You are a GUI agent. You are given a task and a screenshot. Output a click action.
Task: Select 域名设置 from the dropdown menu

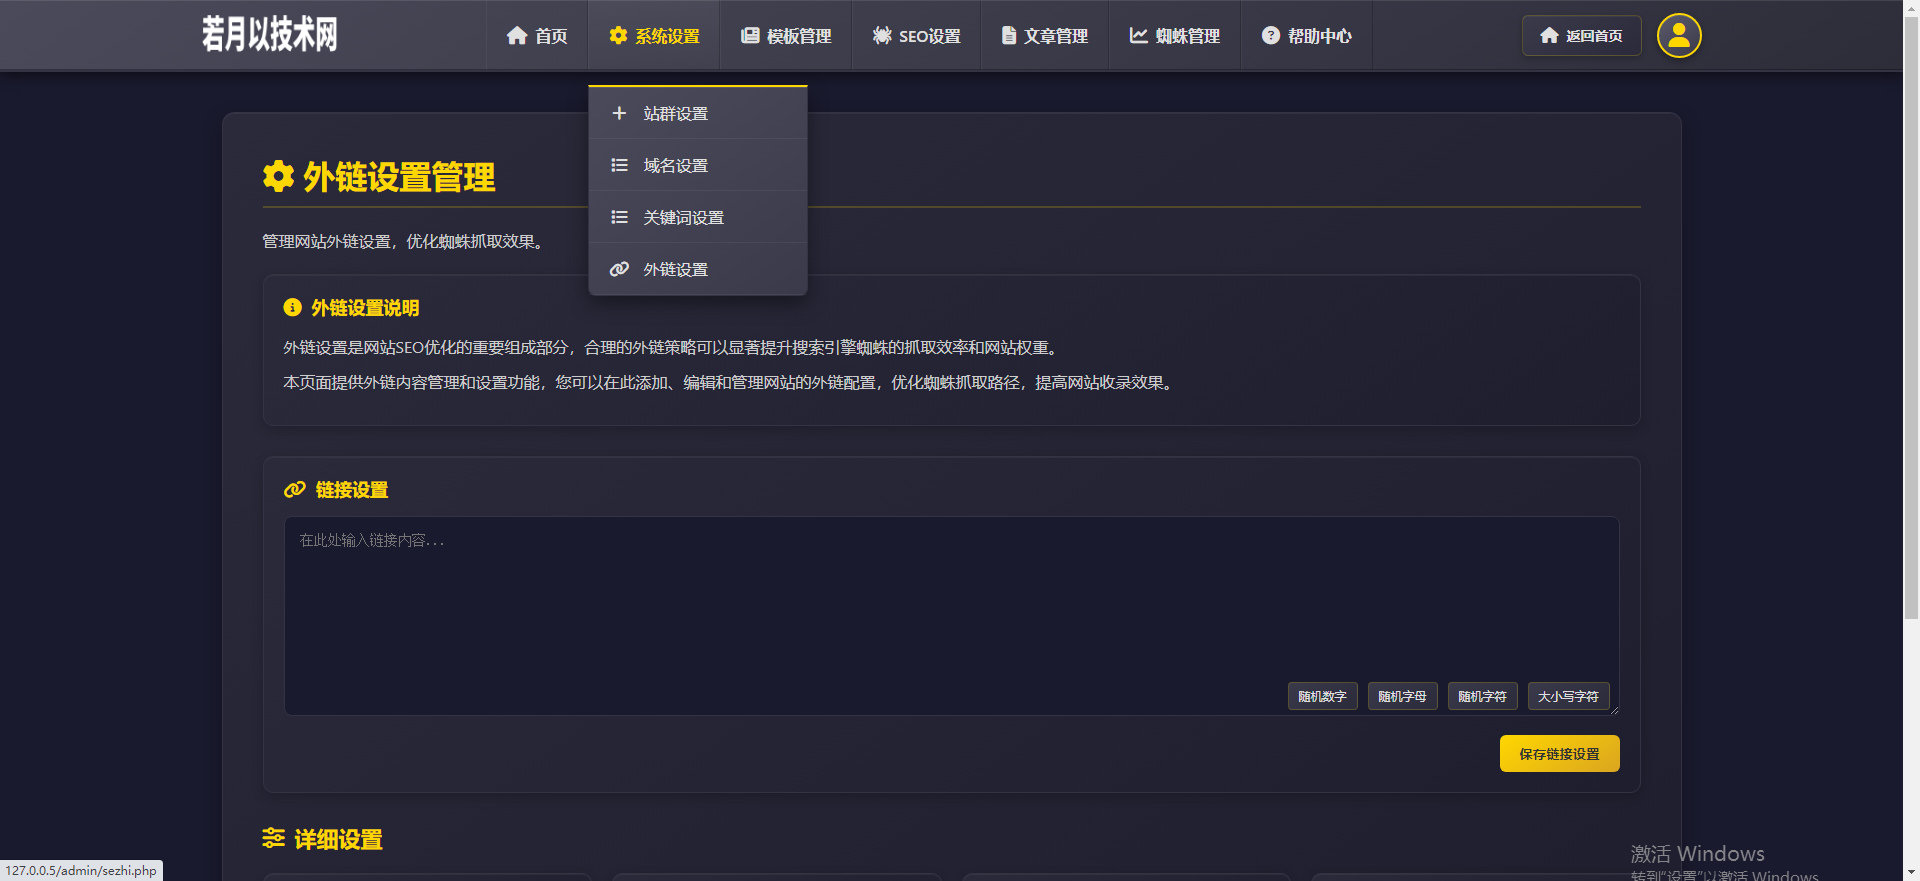(675, 166)
